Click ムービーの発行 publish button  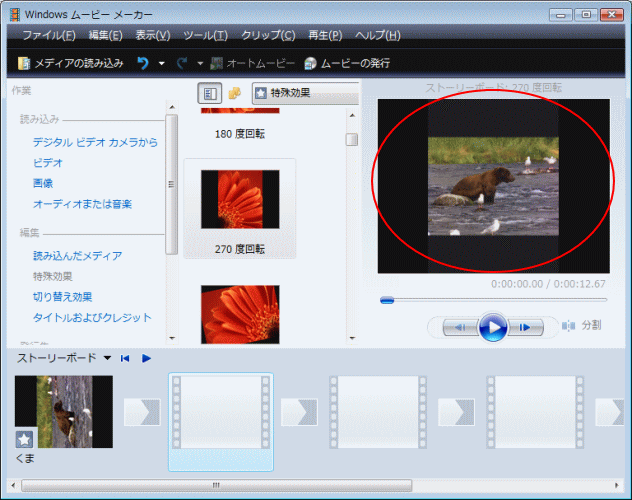(347, 63)
